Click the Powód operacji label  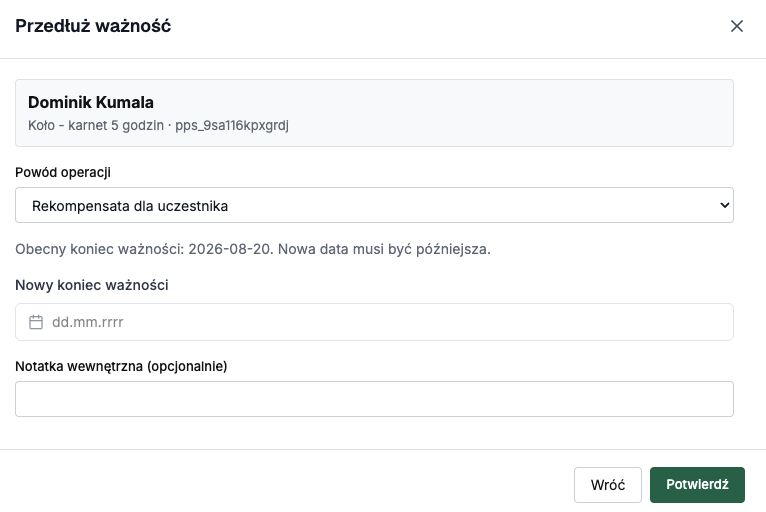click(63, 172)
